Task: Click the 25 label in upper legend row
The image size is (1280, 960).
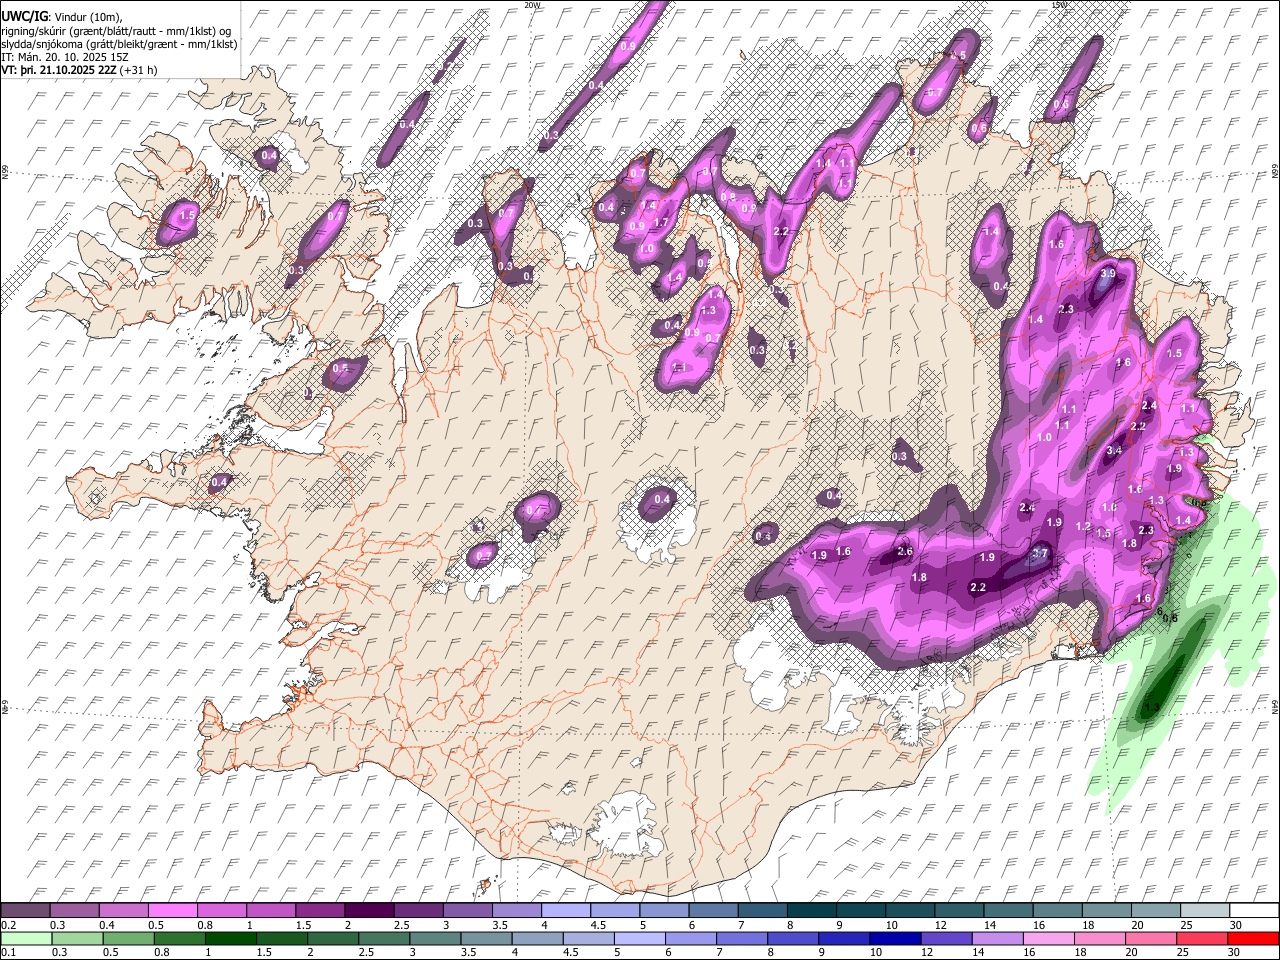Action: tap(1185, 925)
